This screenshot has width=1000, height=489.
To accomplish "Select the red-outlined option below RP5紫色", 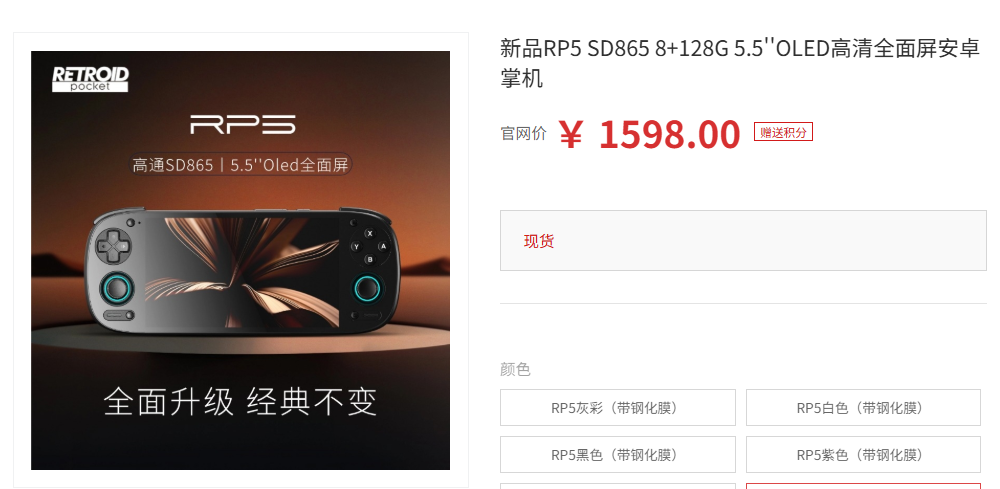I will [x=863, y=486].
